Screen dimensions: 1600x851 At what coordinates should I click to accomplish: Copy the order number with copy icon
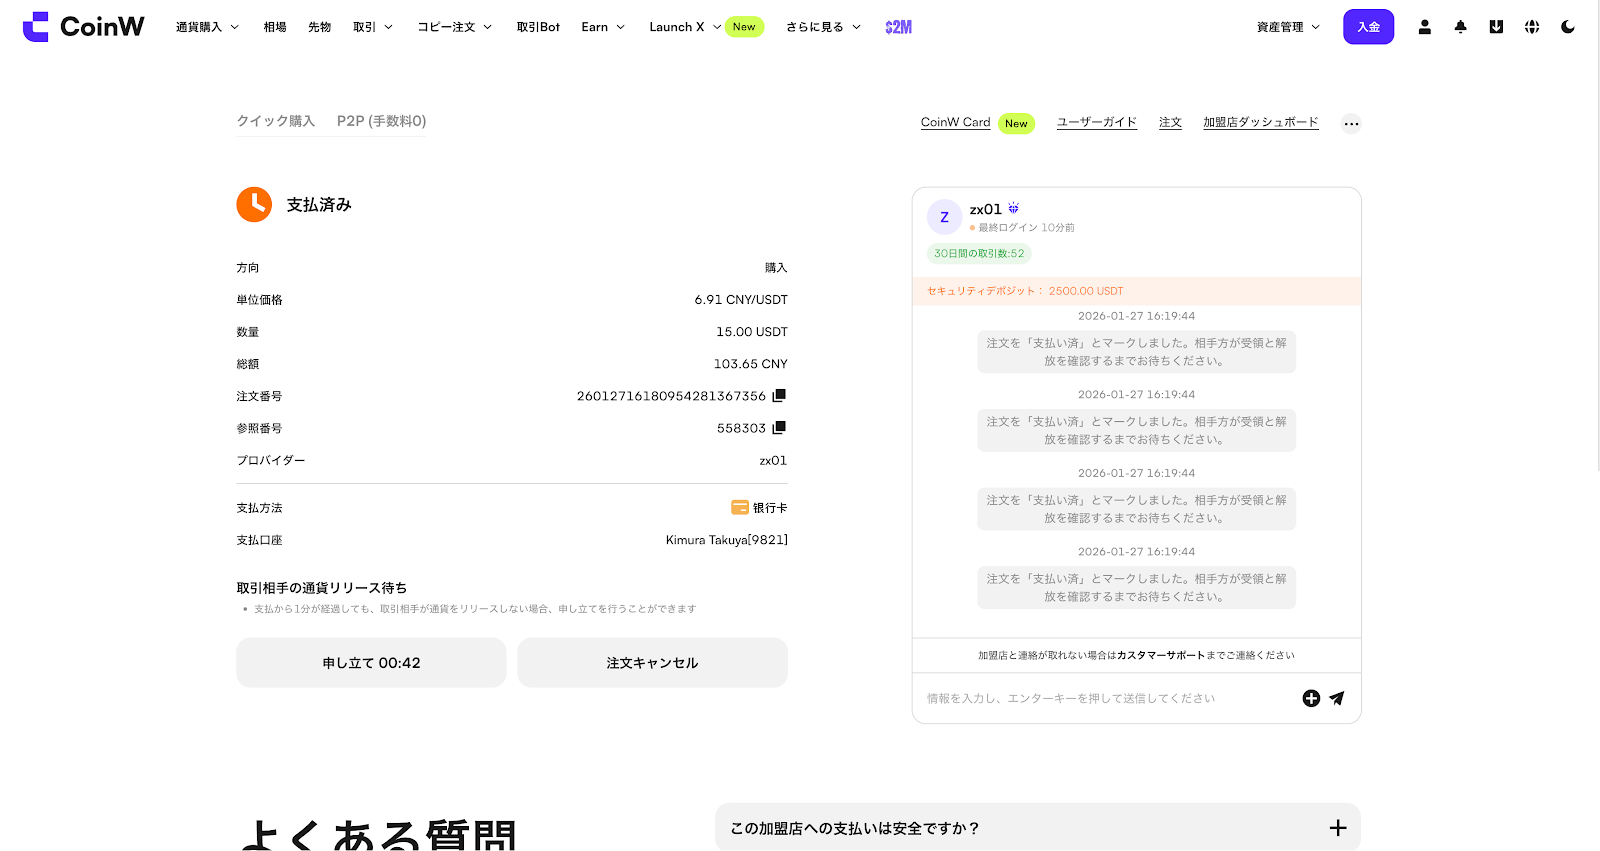pos(779,396)
